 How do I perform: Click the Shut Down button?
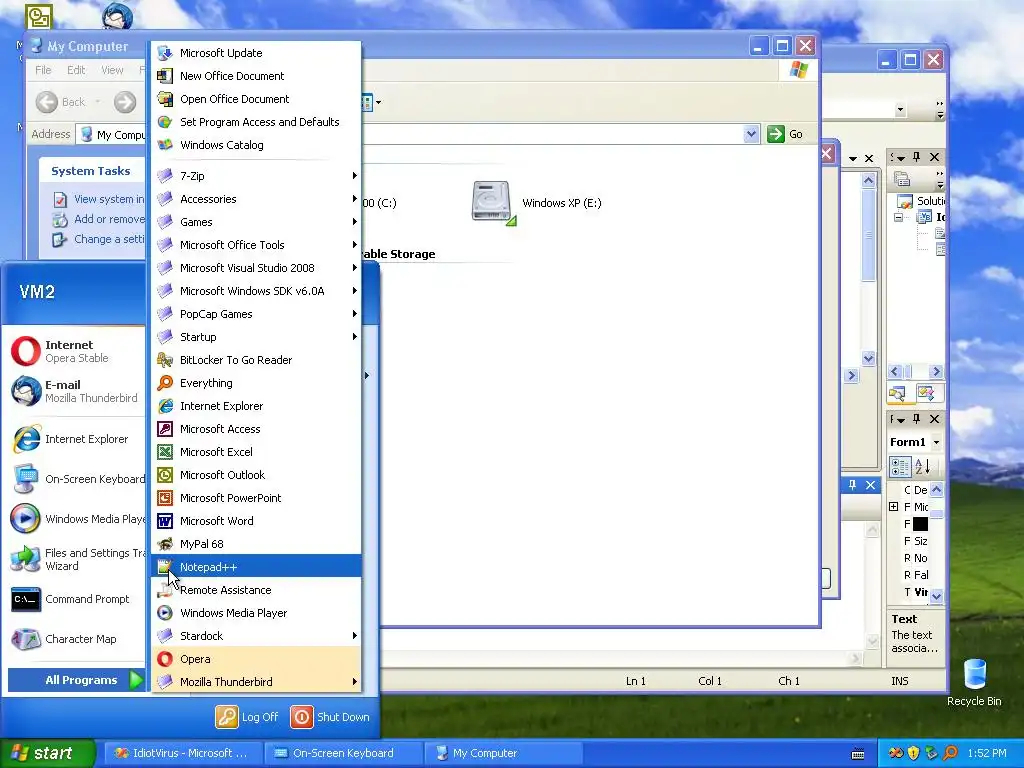[x=330, y=716]
